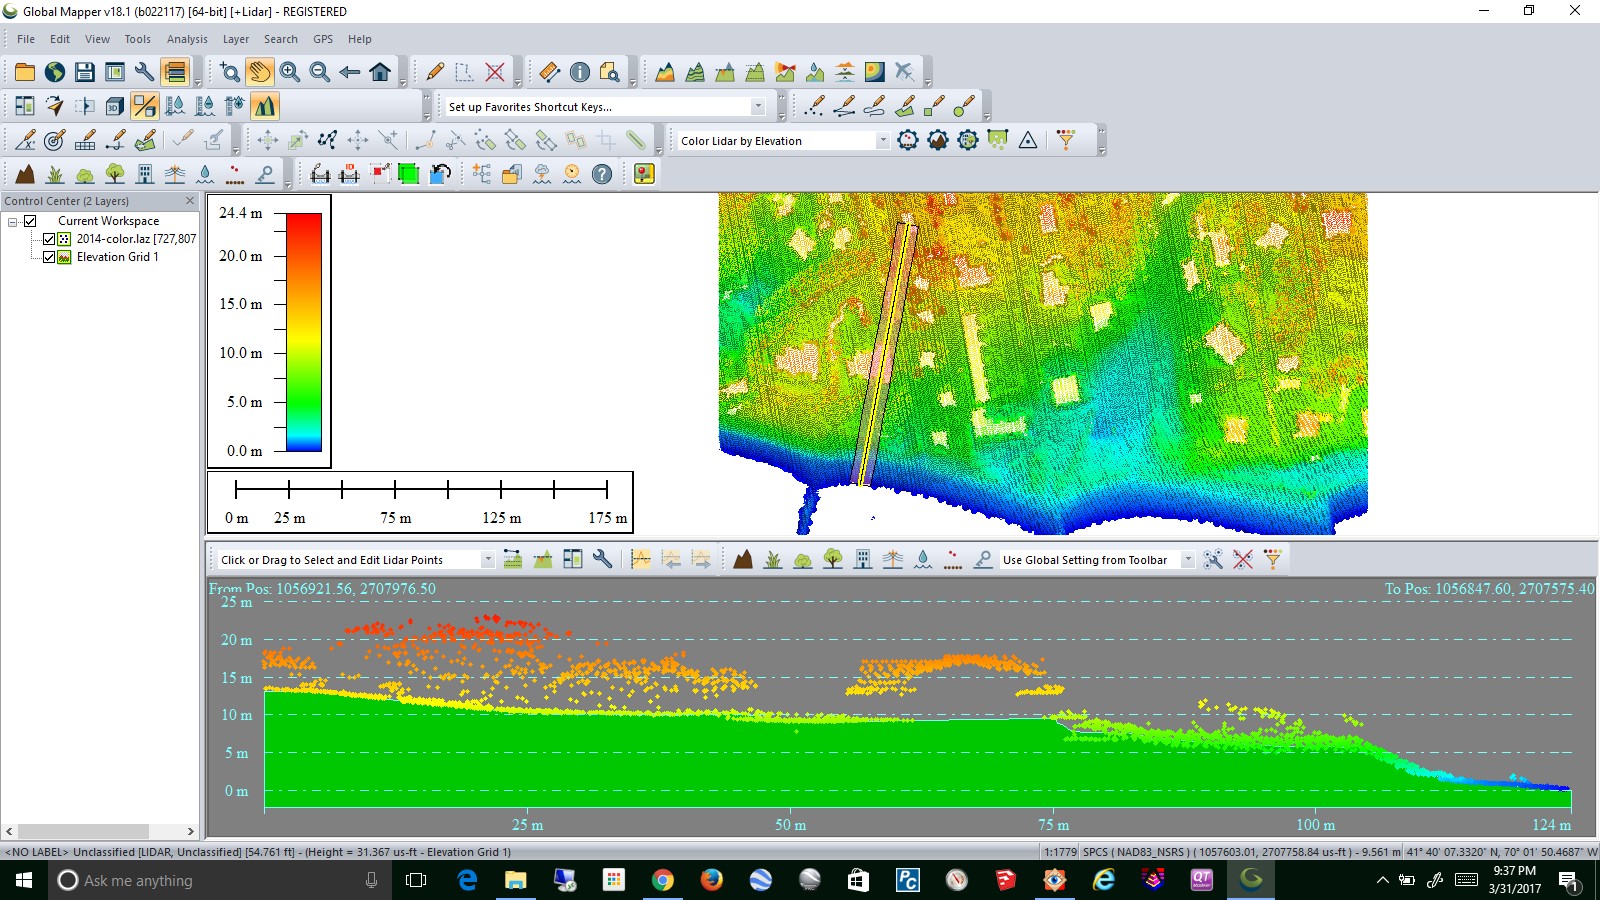Uncheck the Elevation Grid 1 layer checkbox
1600x900 pixels.
tap(48, 257)
